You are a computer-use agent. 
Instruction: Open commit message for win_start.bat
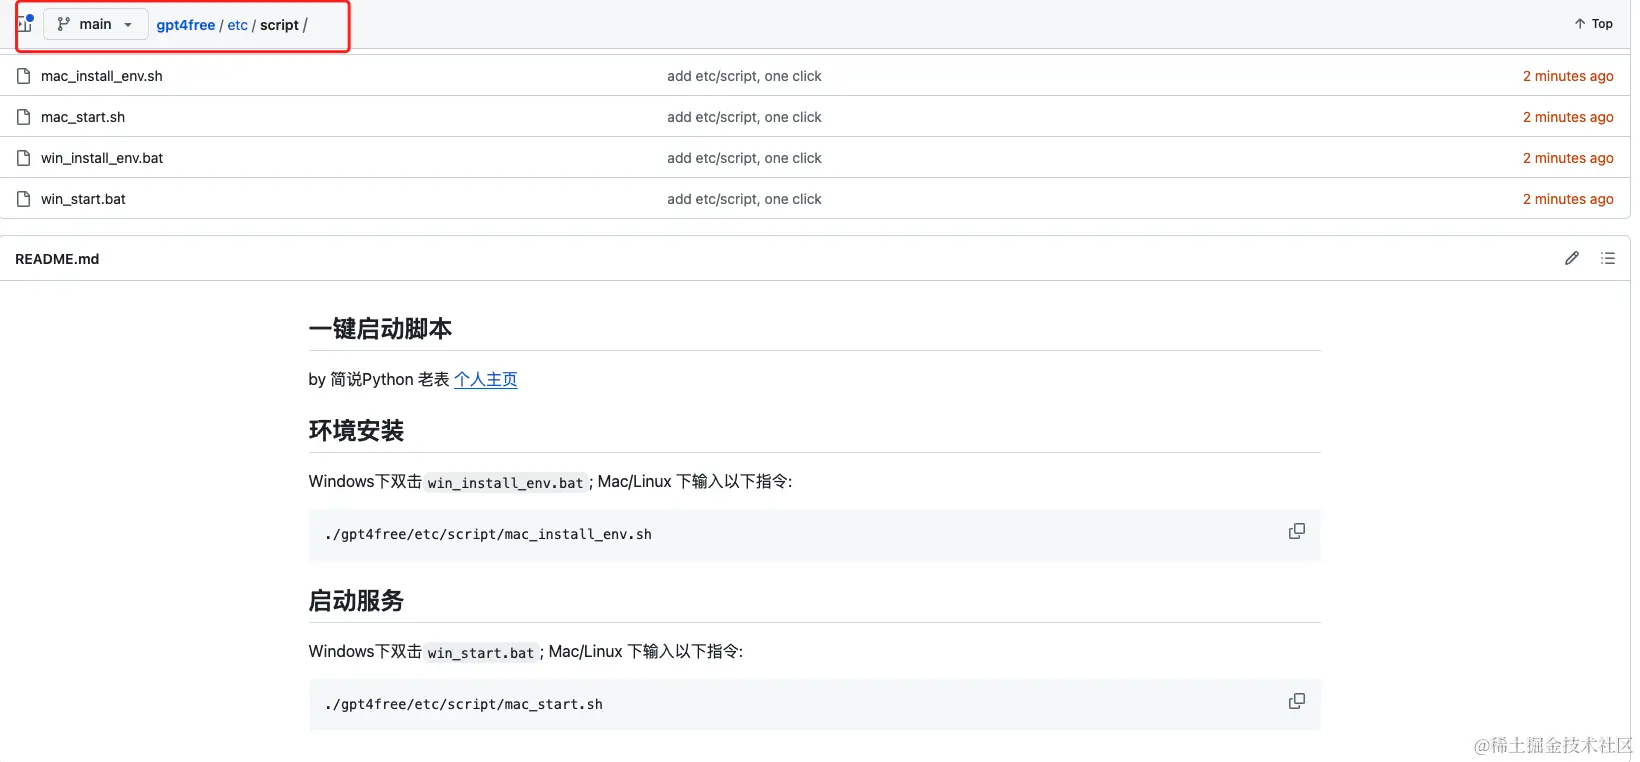coord(744,199)
